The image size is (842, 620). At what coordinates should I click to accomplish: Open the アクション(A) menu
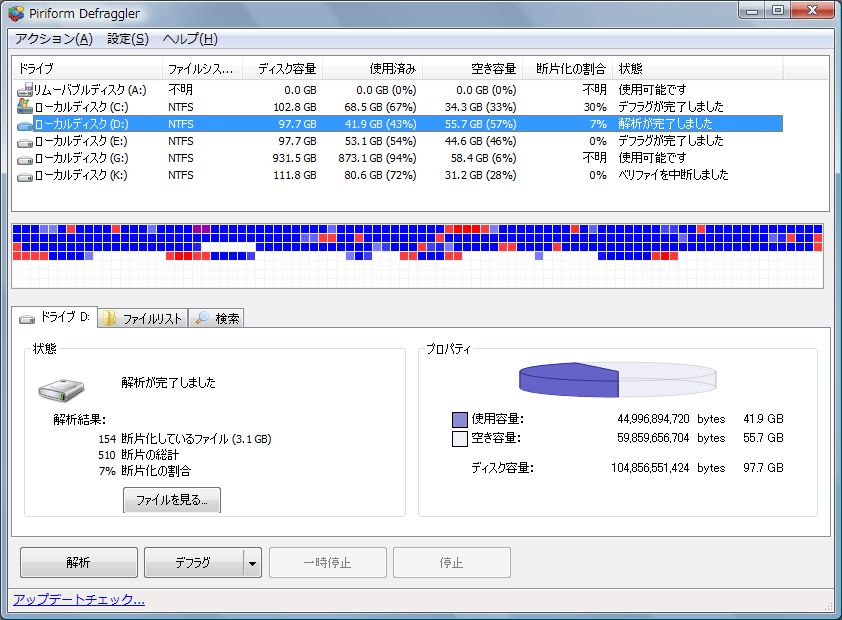coord(54,39)
